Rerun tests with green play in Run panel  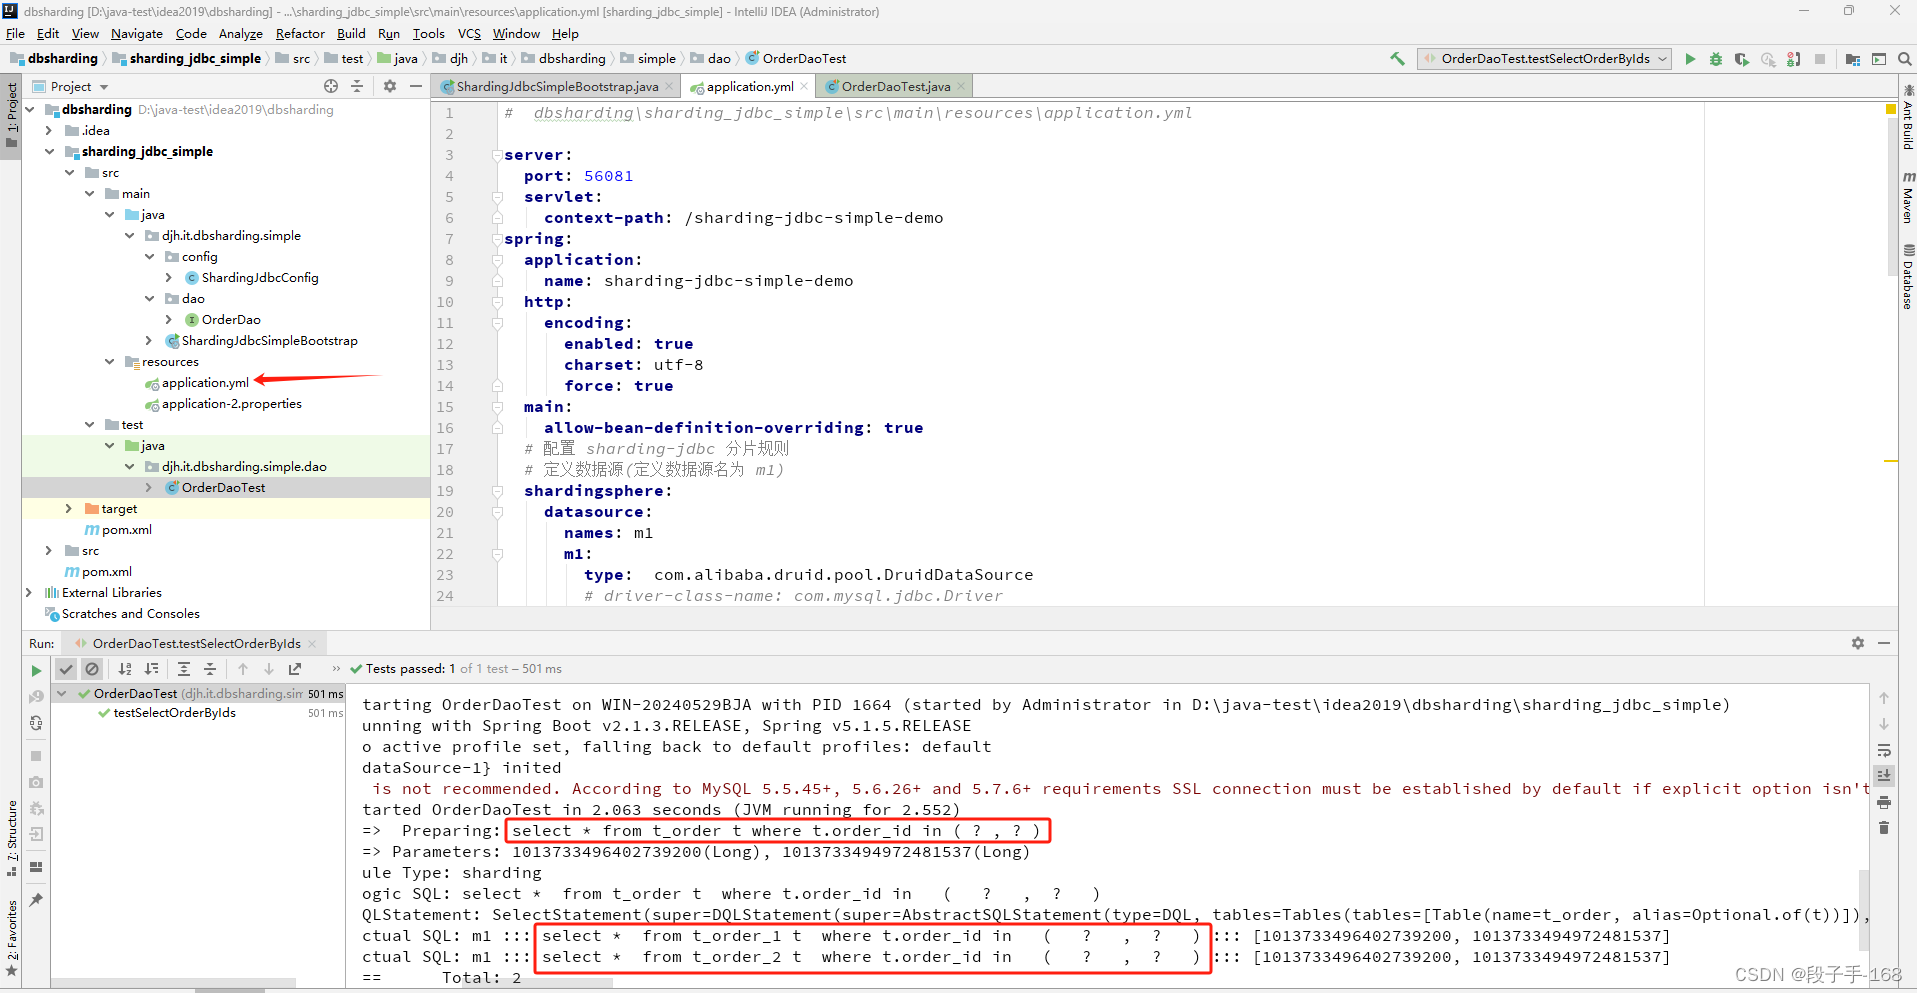tap(36, 670)
